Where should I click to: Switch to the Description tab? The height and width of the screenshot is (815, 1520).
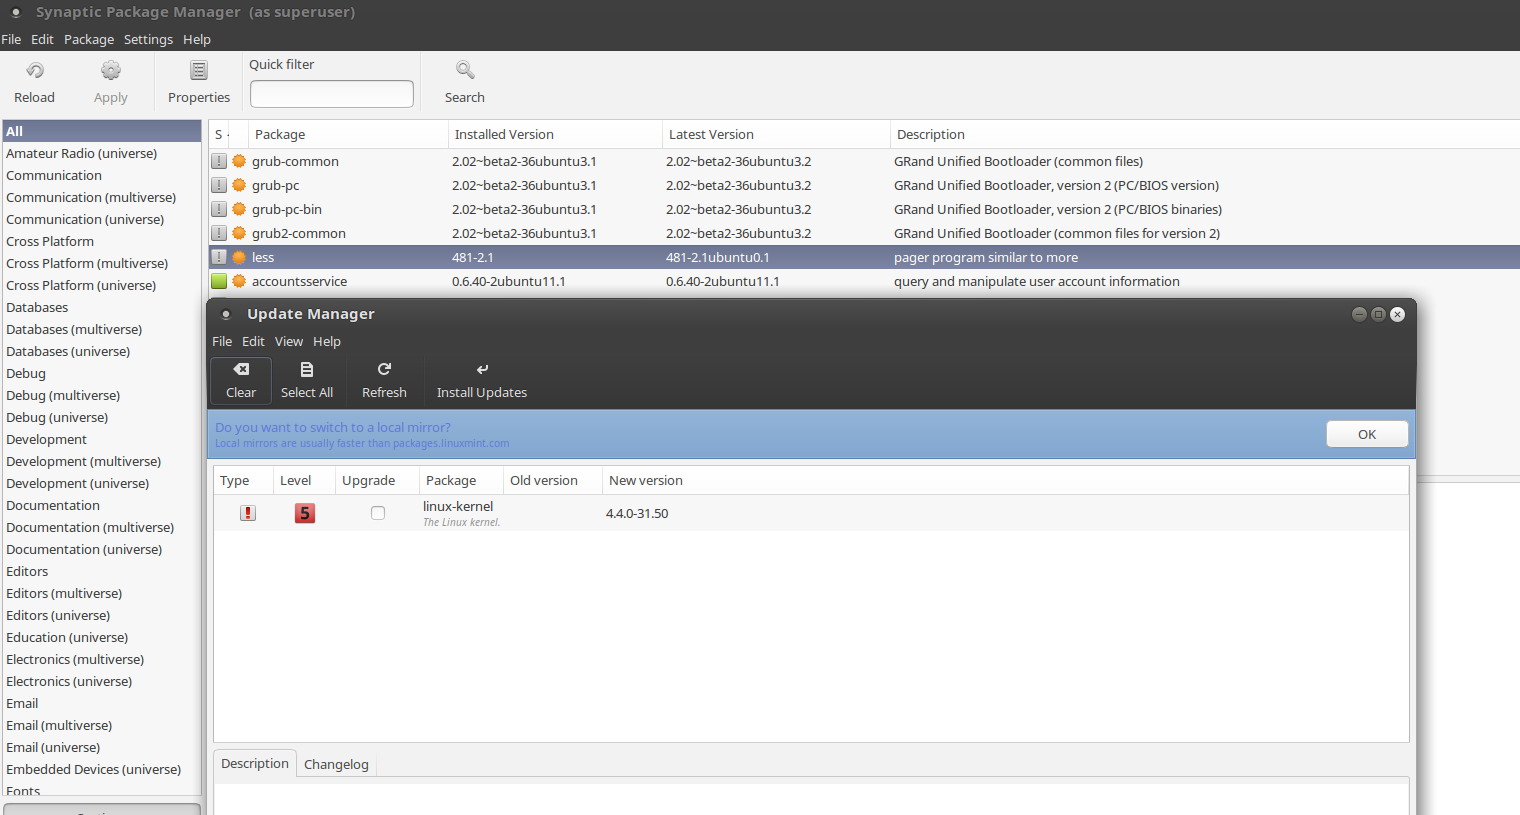255,763
